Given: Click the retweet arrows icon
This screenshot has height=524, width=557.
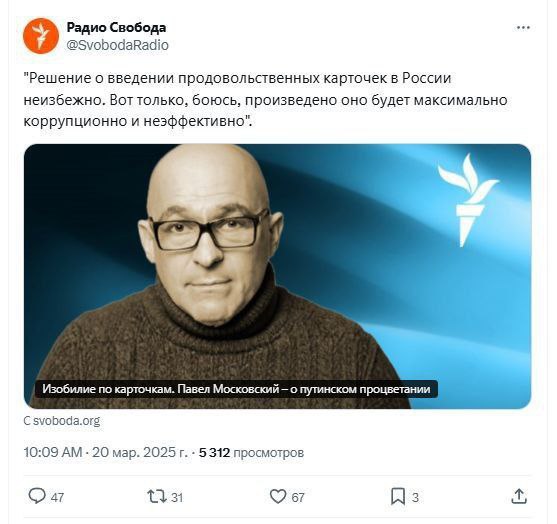Looking at the screenshot, I should click(x=157, y=496).
